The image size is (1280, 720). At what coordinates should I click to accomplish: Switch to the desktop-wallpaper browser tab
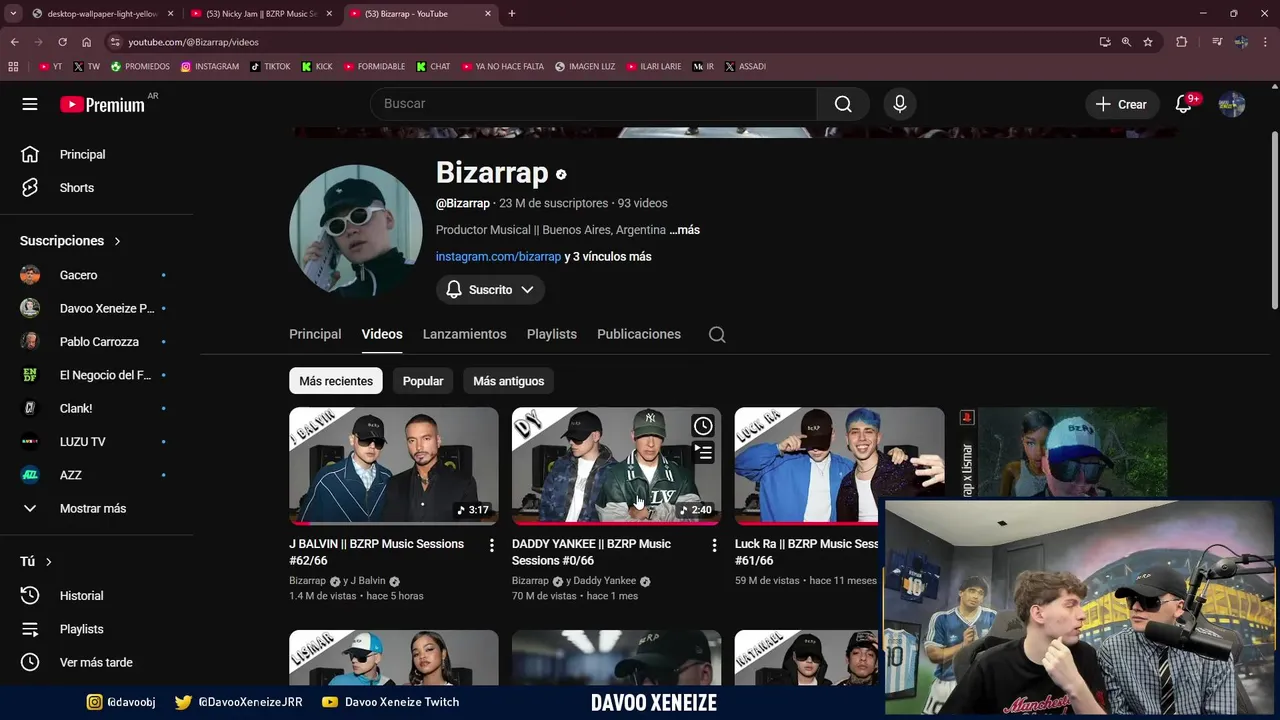[103, 14]
